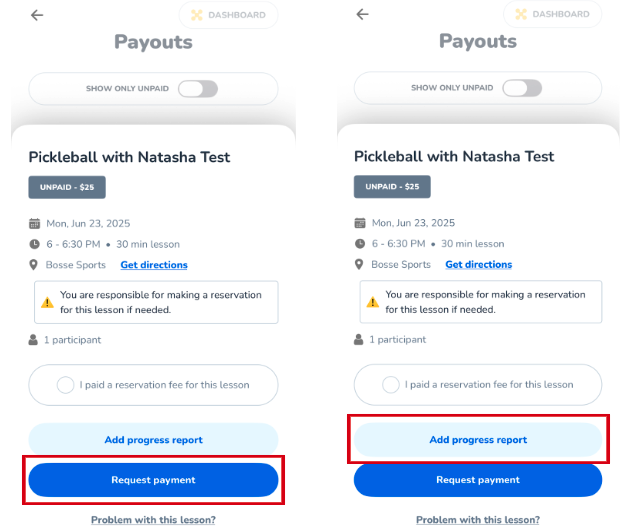
Task: Toggle Show Only Unpaid in the left screen
Action: pyautogui.click(x=197, y=88)
